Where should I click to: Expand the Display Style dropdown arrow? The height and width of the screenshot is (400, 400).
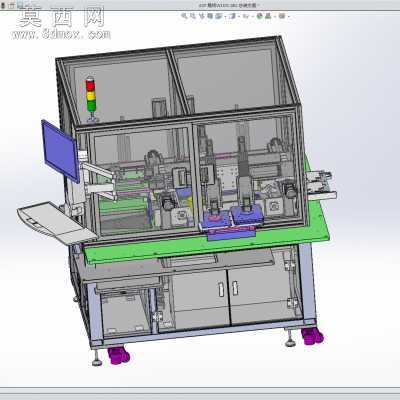click(x=239, y=16)
